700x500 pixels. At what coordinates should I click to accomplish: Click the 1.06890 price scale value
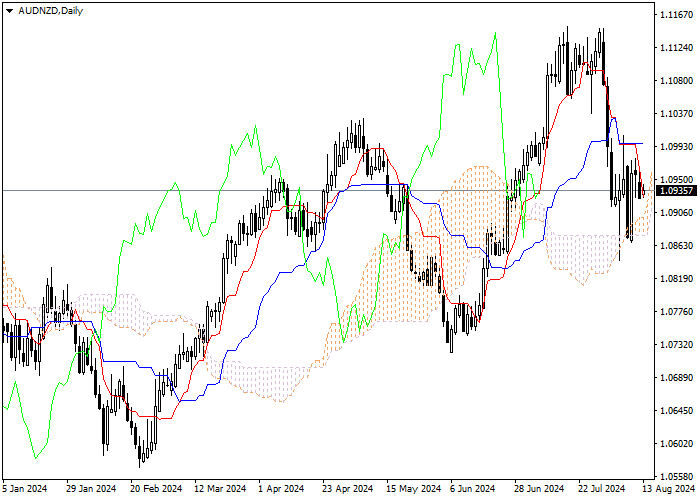677,378
